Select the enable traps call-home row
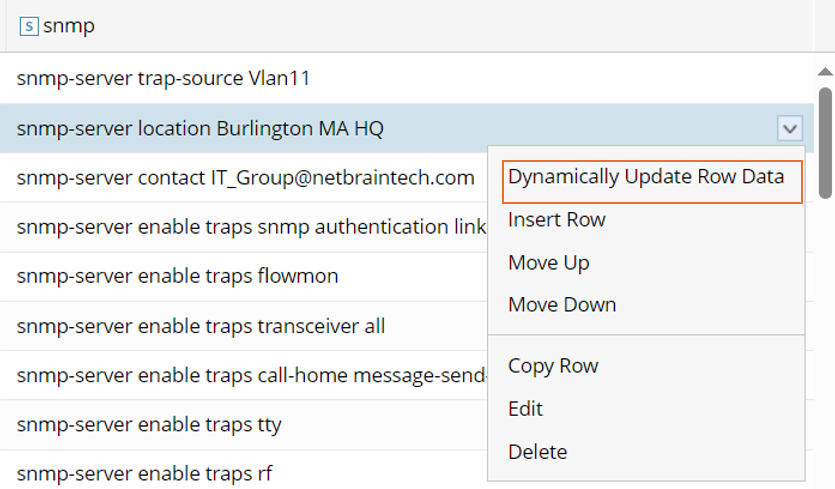The width and height of the screenshot is (835, 489). pyautogui.click(x=250, y=376)
